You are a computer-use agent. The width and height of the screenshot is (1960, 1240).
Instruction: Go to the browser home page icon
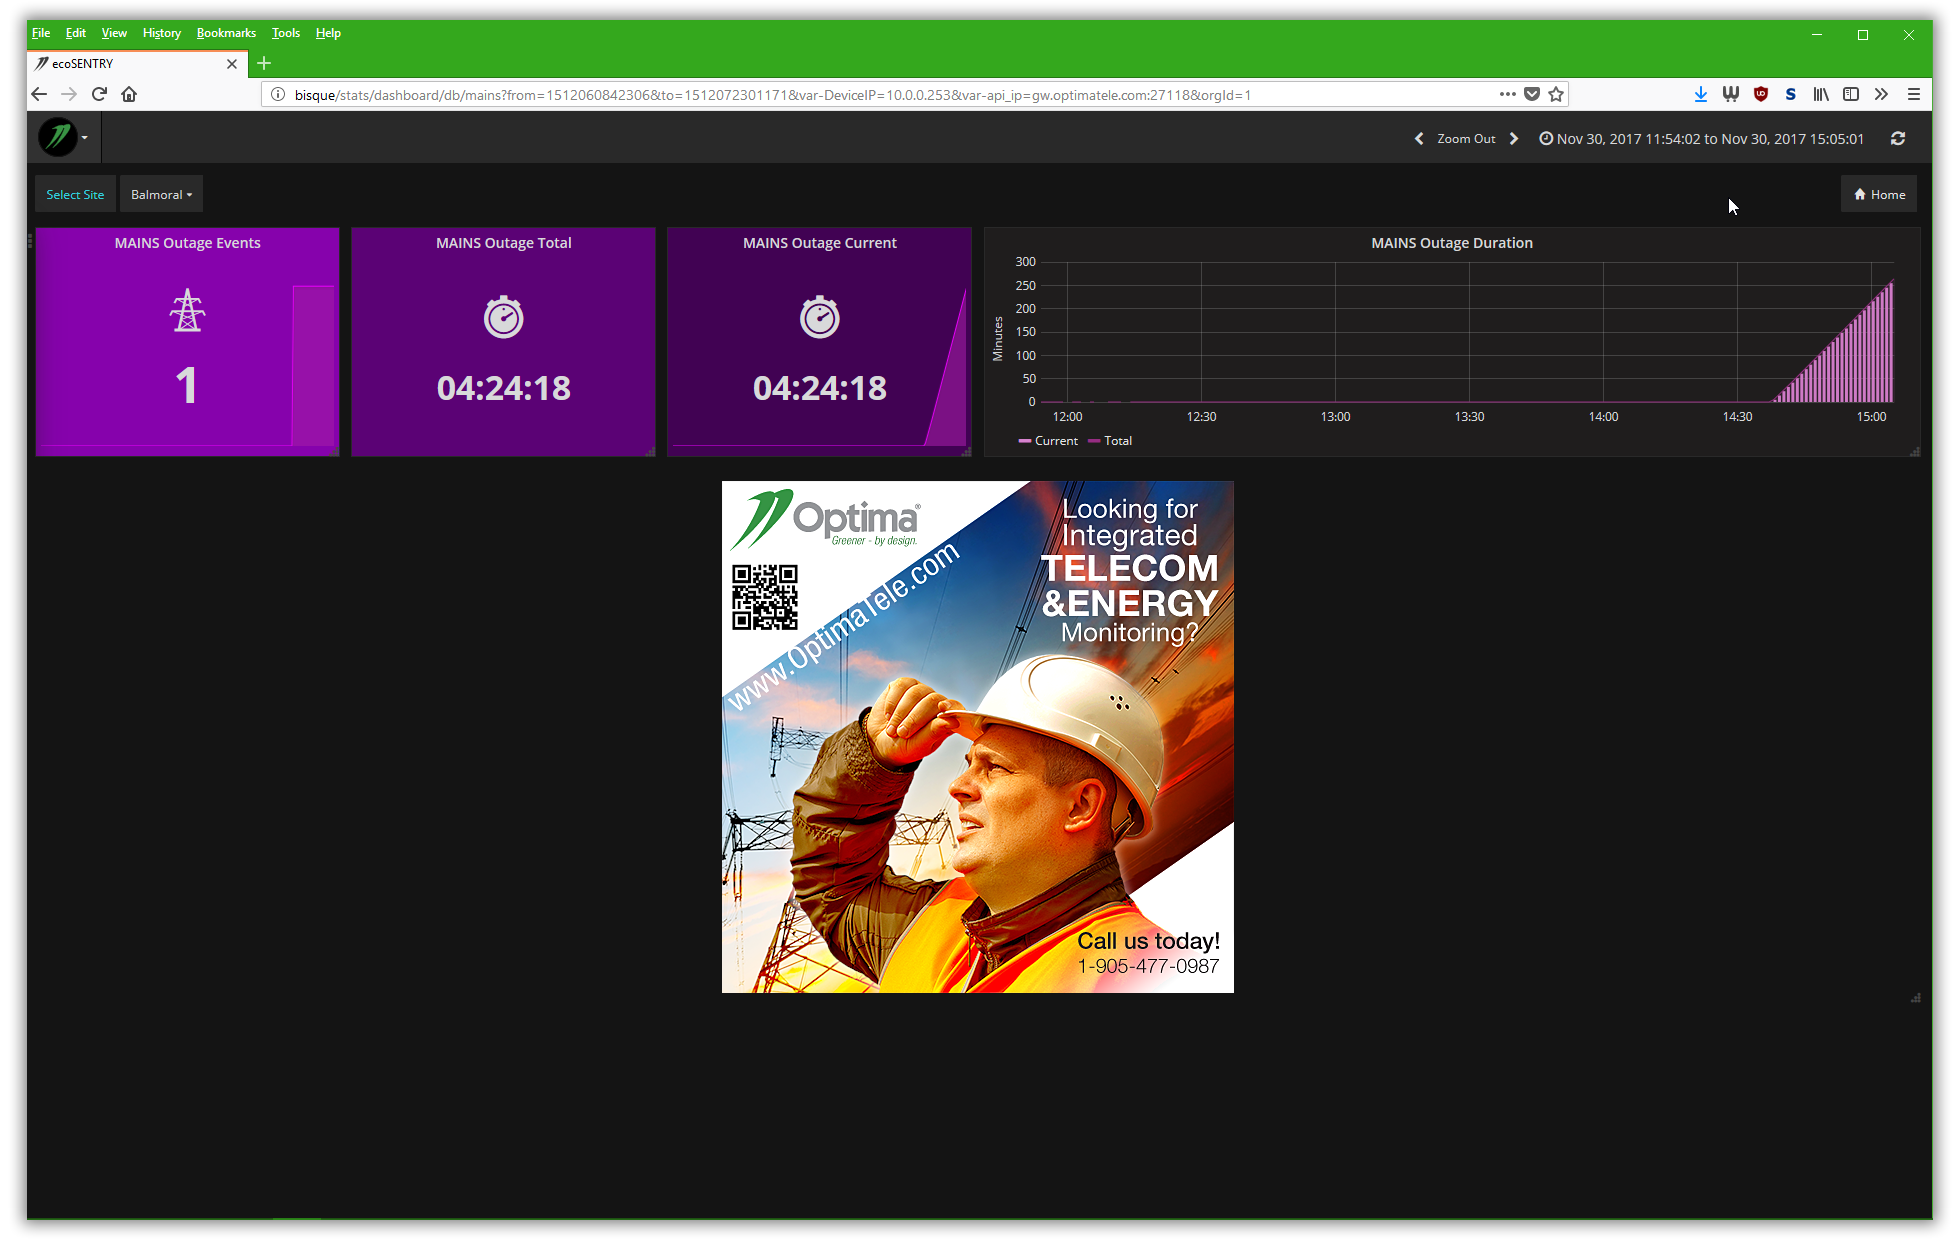tap(129, 94)
